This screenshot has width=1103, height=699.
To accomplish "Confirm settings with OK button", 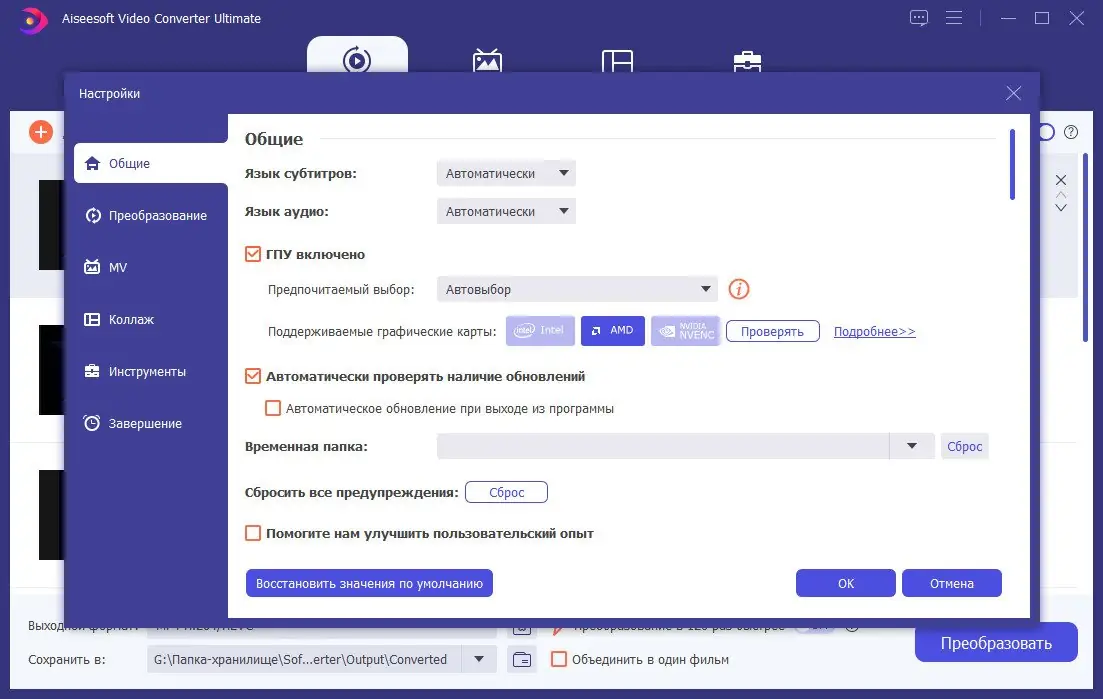I will point(846,583).
